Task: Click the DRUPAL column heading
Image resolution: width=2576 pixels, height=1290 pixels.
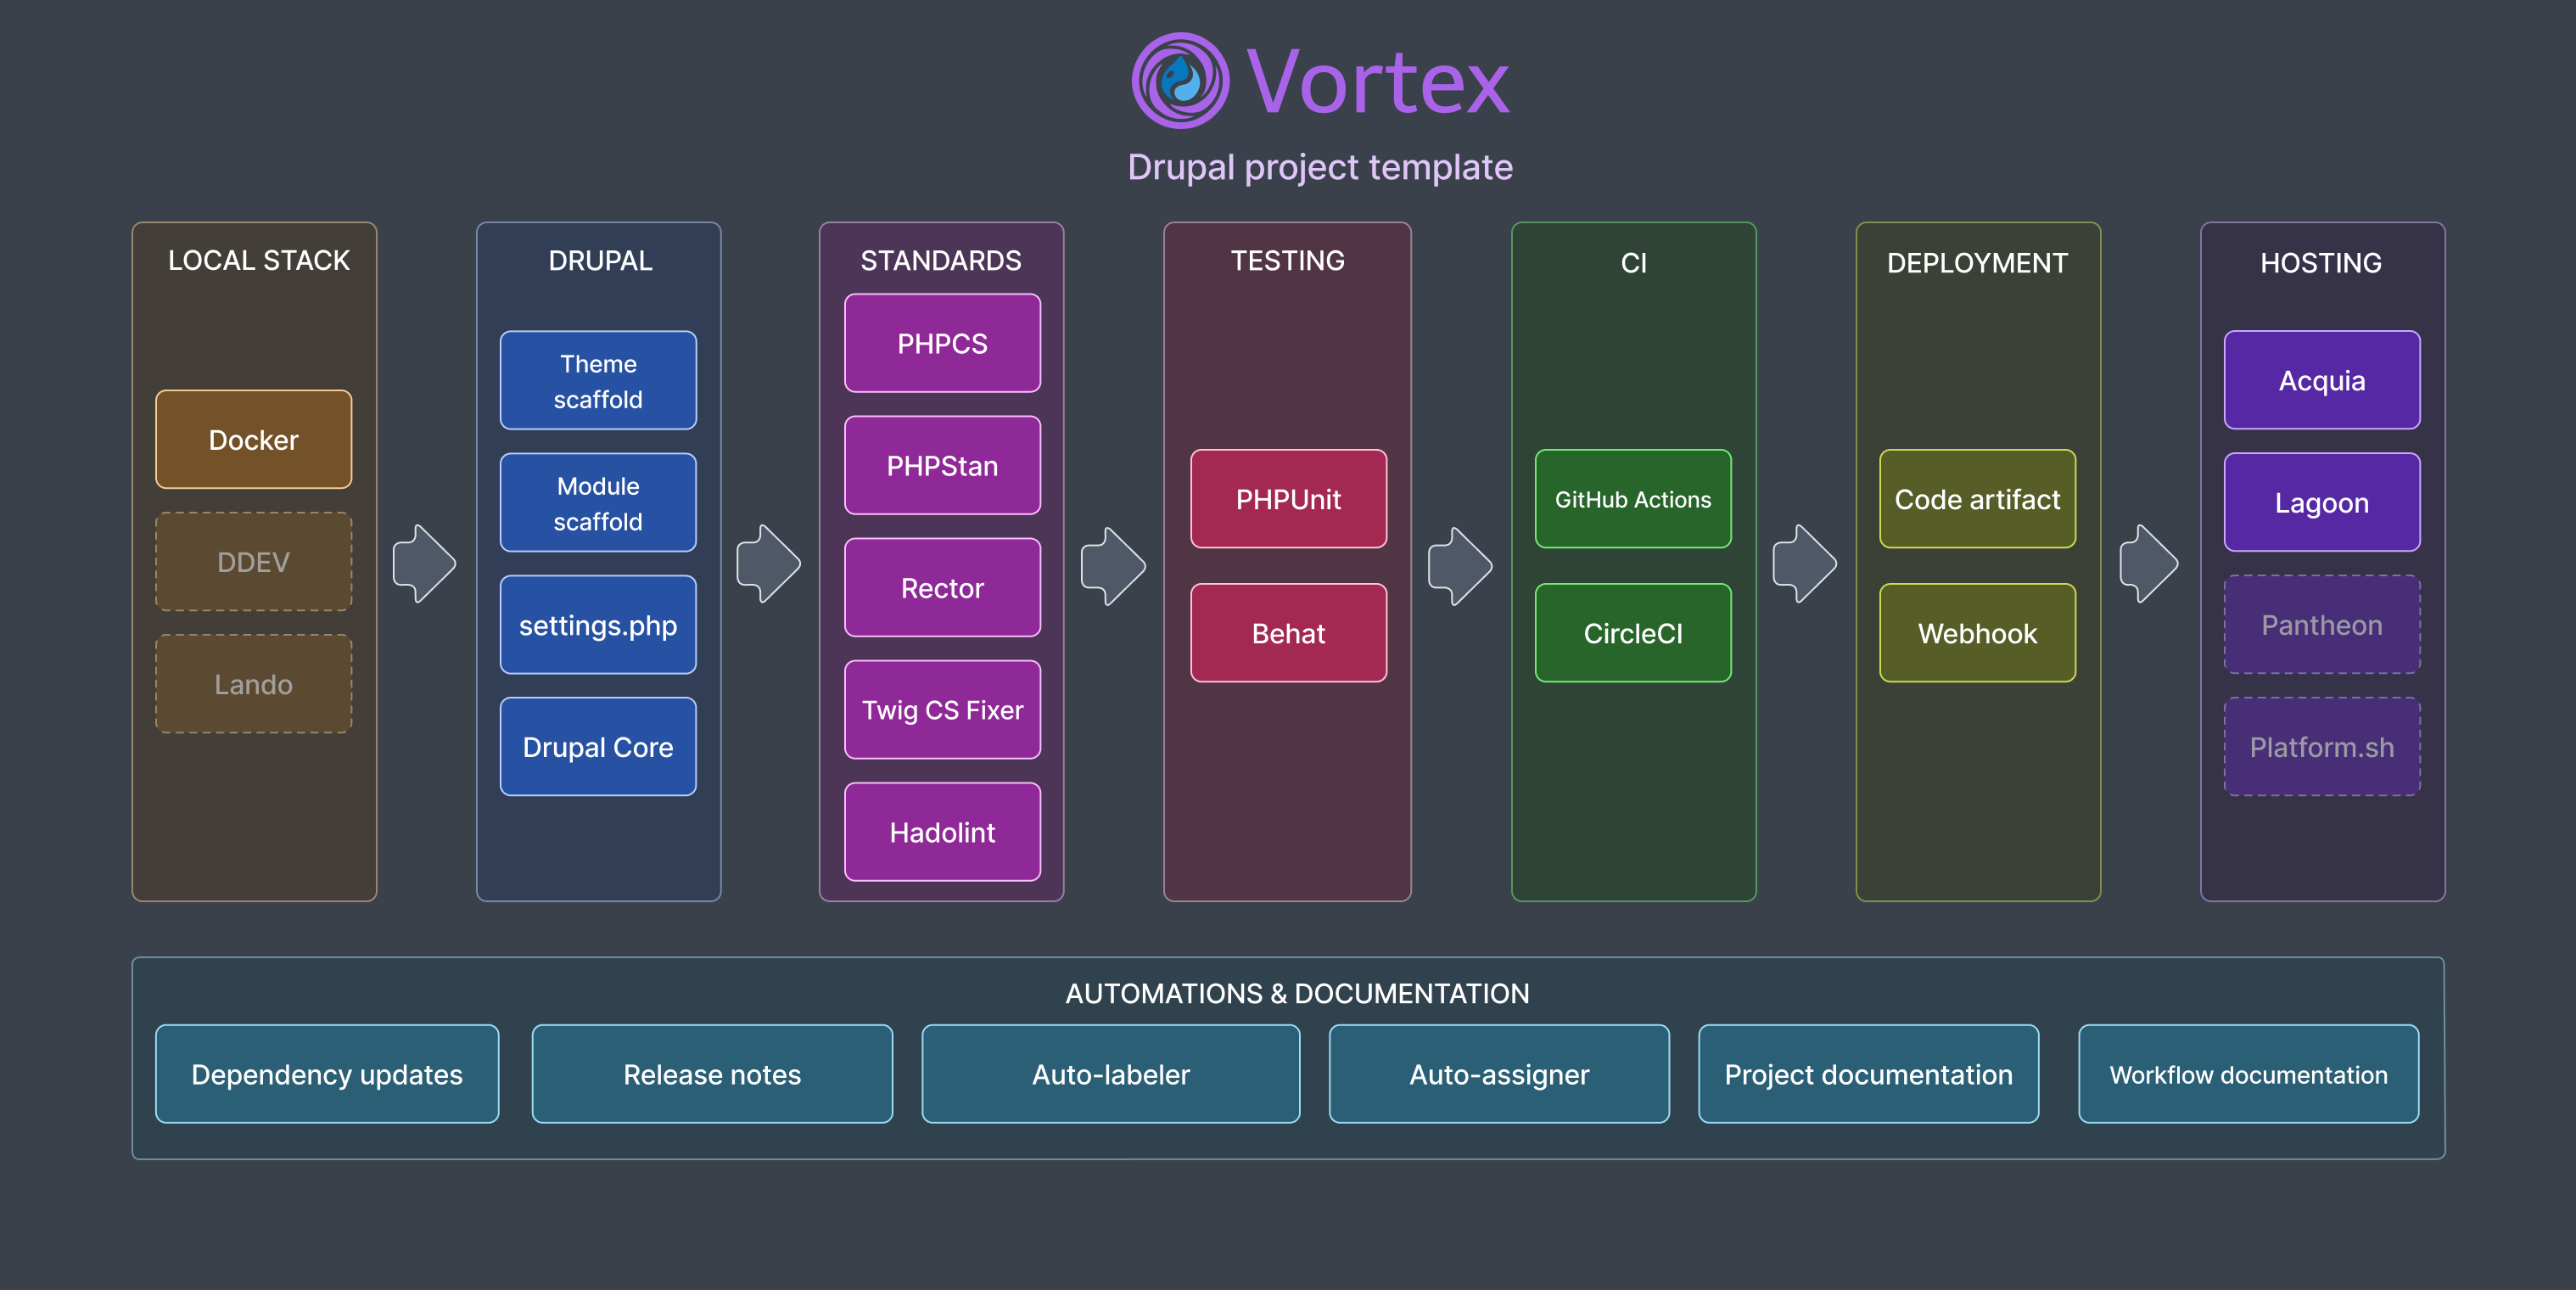Action: click(600, 261)
